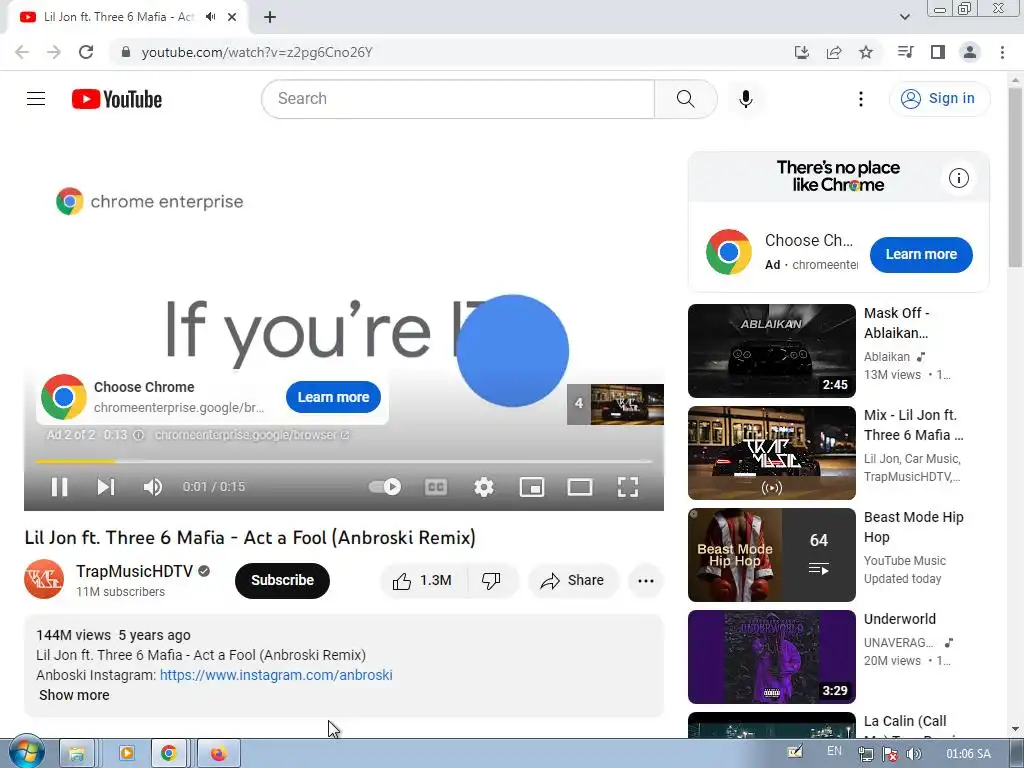
Task: Open Beast Mode Hip Hop playlist thumbnail
Action: coord(771,554)
